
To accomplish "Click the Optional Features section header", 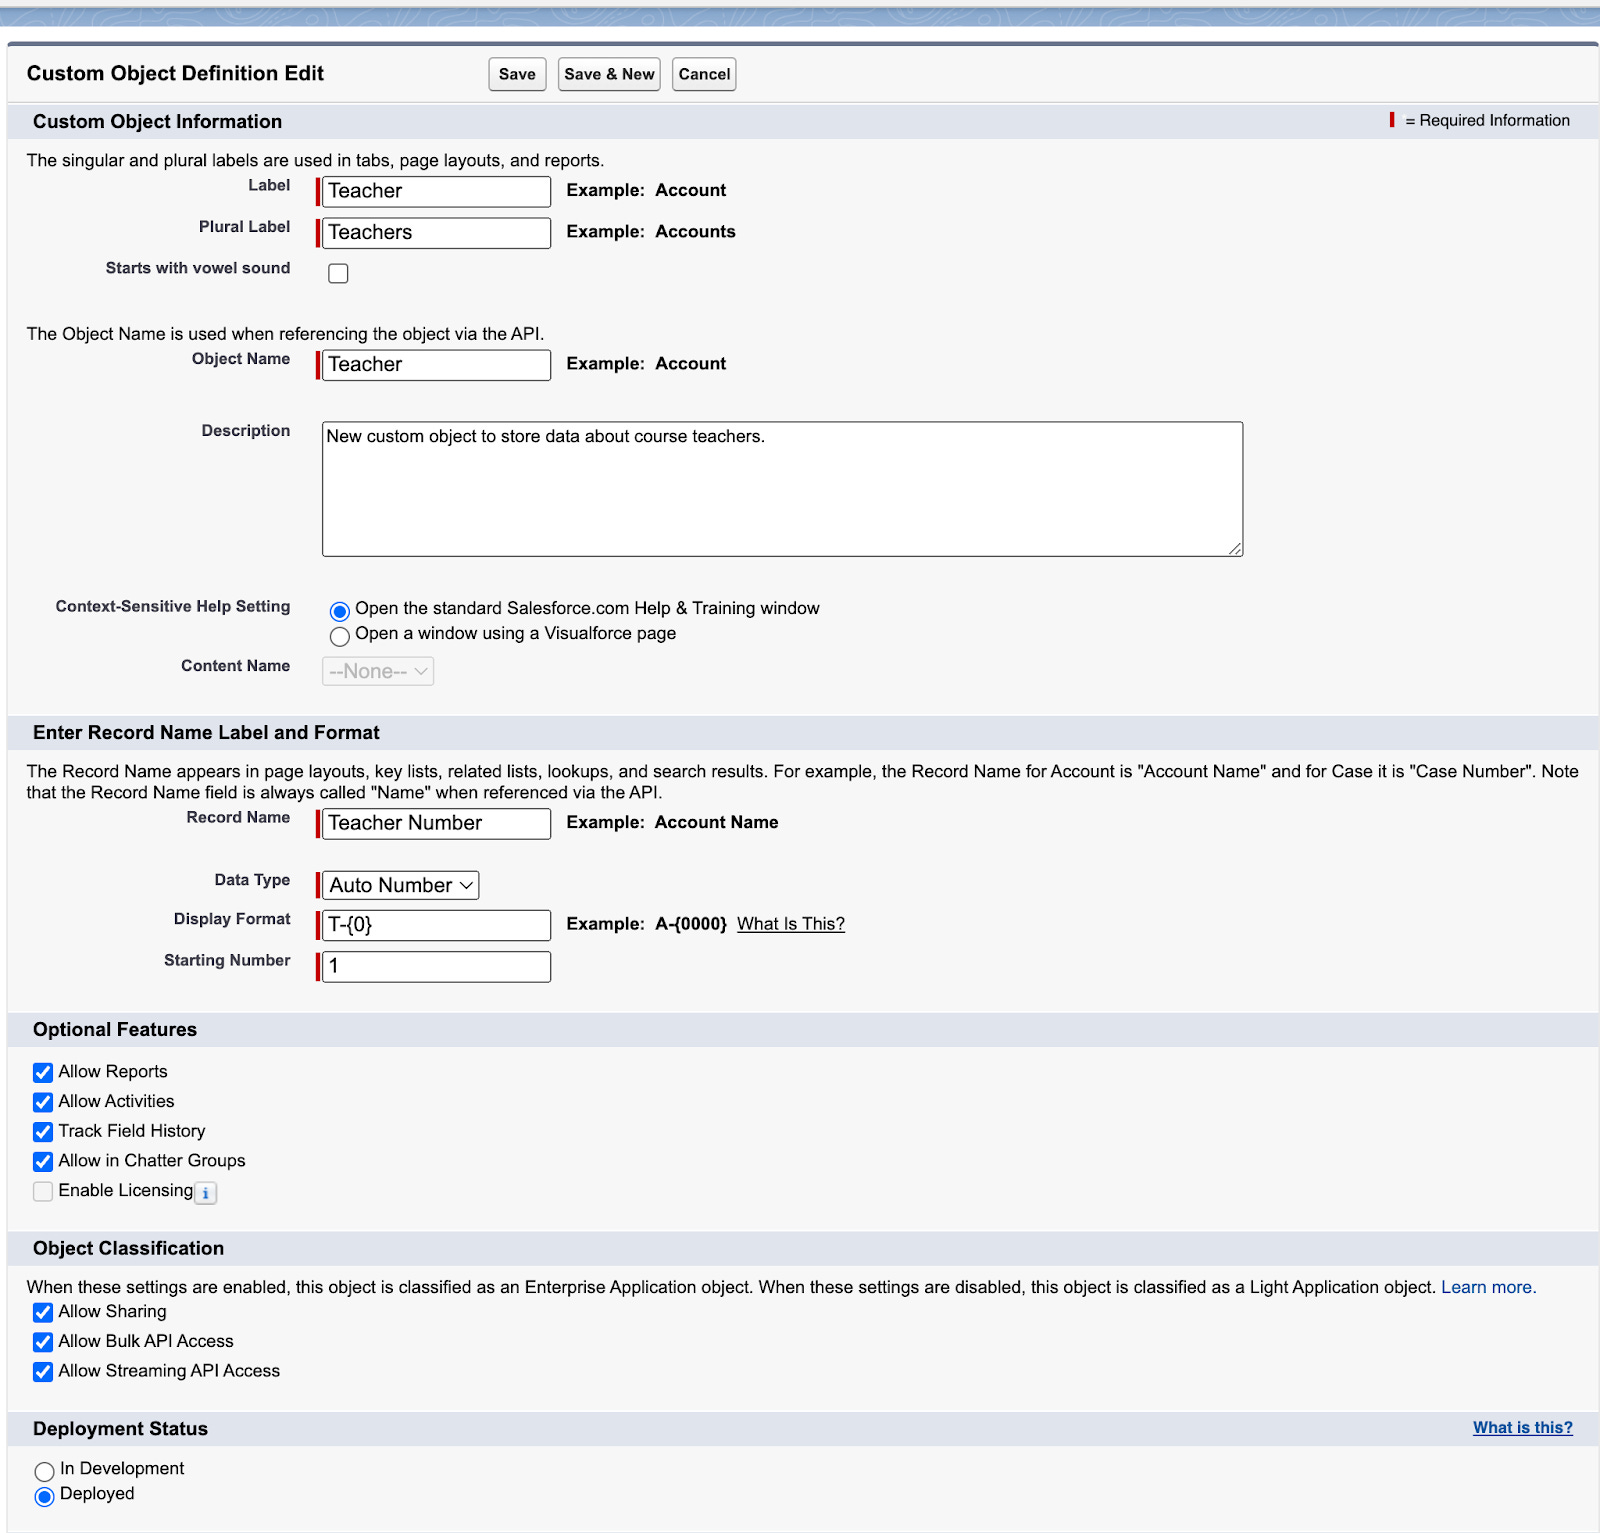I will point(115,1030).
